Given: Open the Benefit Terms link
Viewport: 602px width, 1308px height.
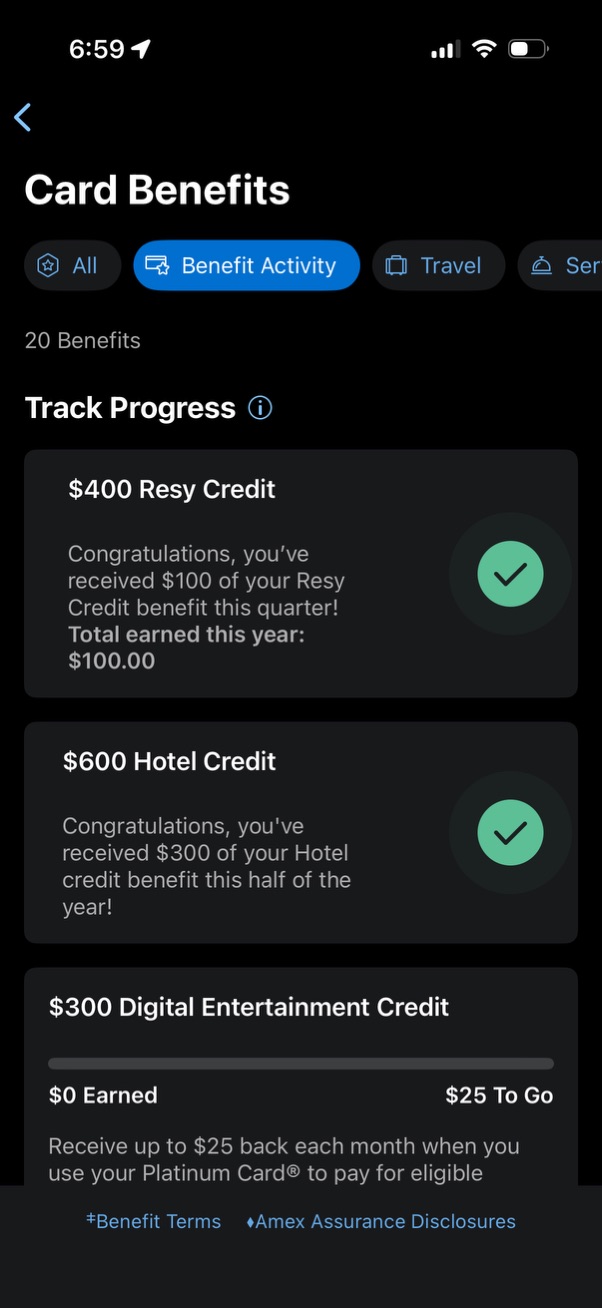Looking at the screenshot, I should 154,1221.
